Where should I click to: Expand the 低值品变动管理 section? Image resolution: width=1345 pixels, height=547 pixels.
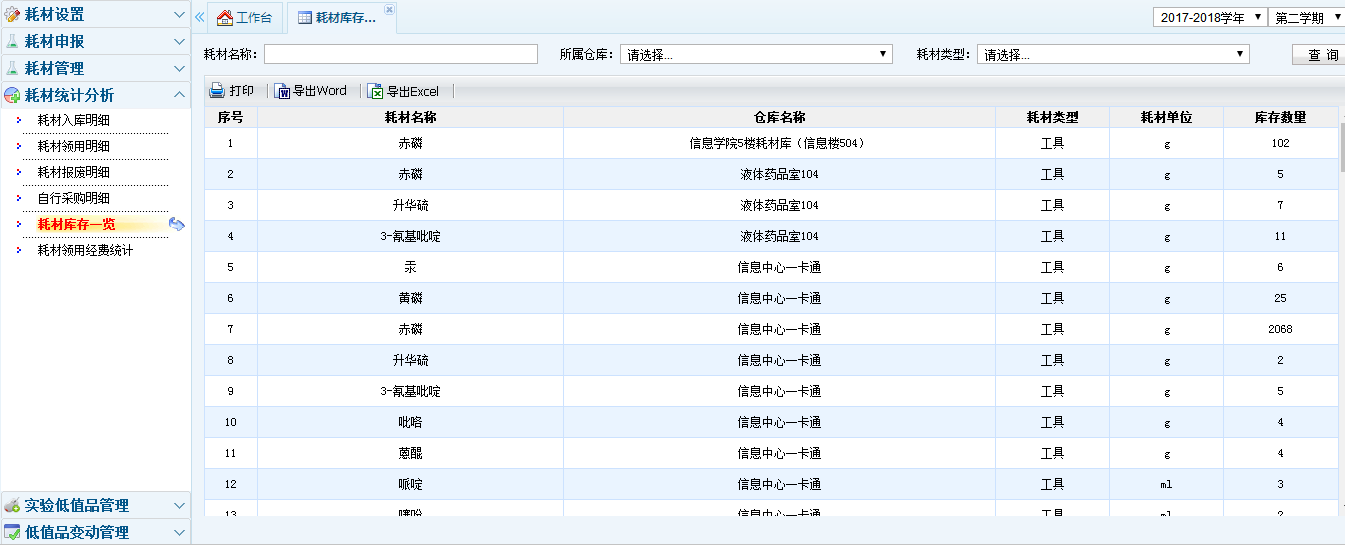point(95,533)
